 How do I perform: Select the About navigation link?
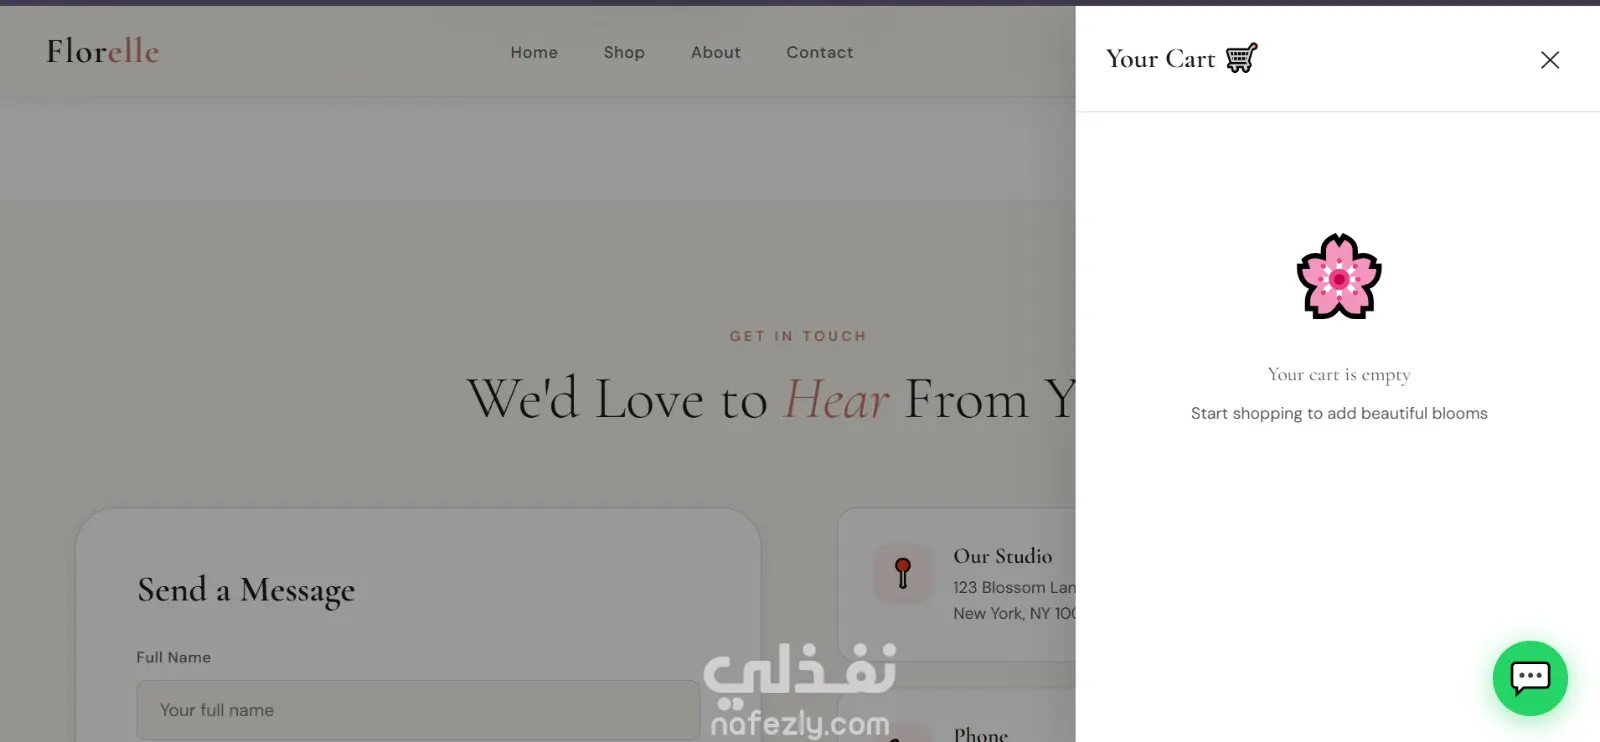tap(716, 52)
